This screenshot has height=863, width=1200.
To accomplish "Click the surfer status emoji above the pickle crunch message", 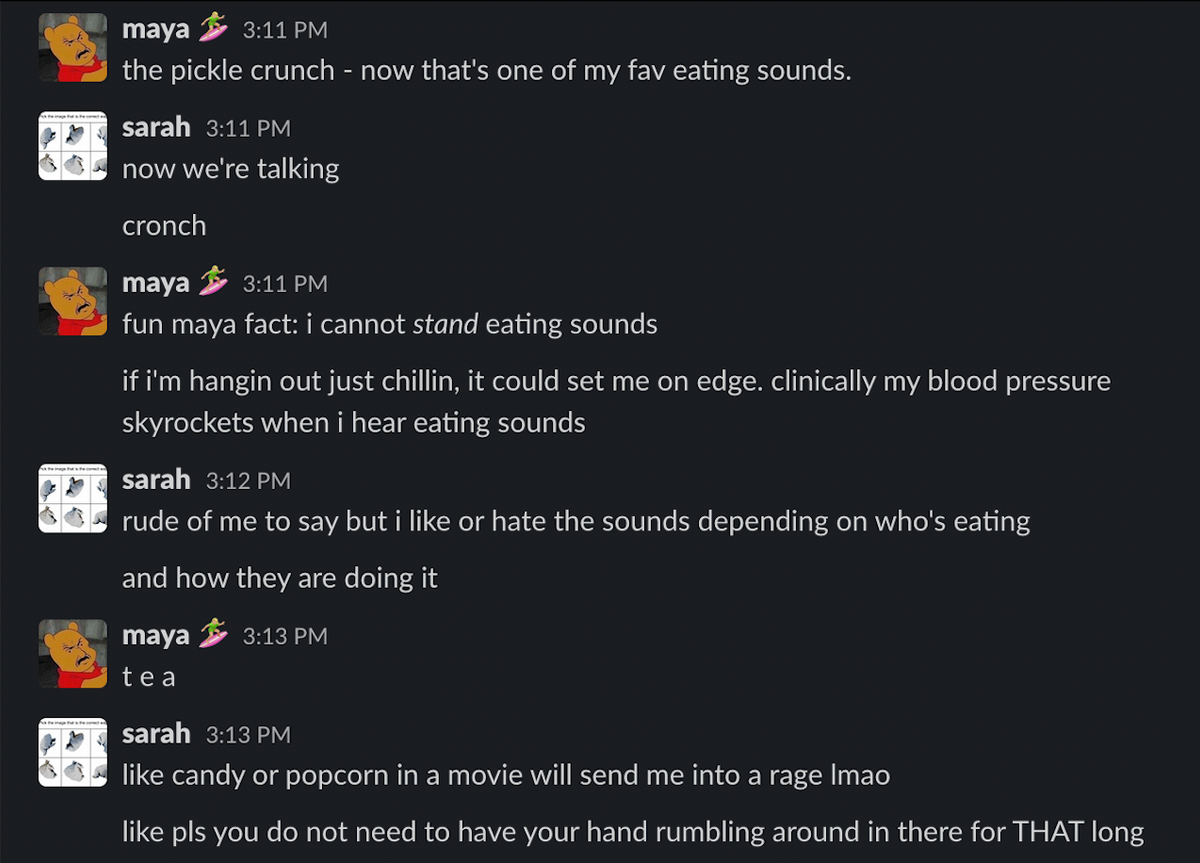I will 213,29.
